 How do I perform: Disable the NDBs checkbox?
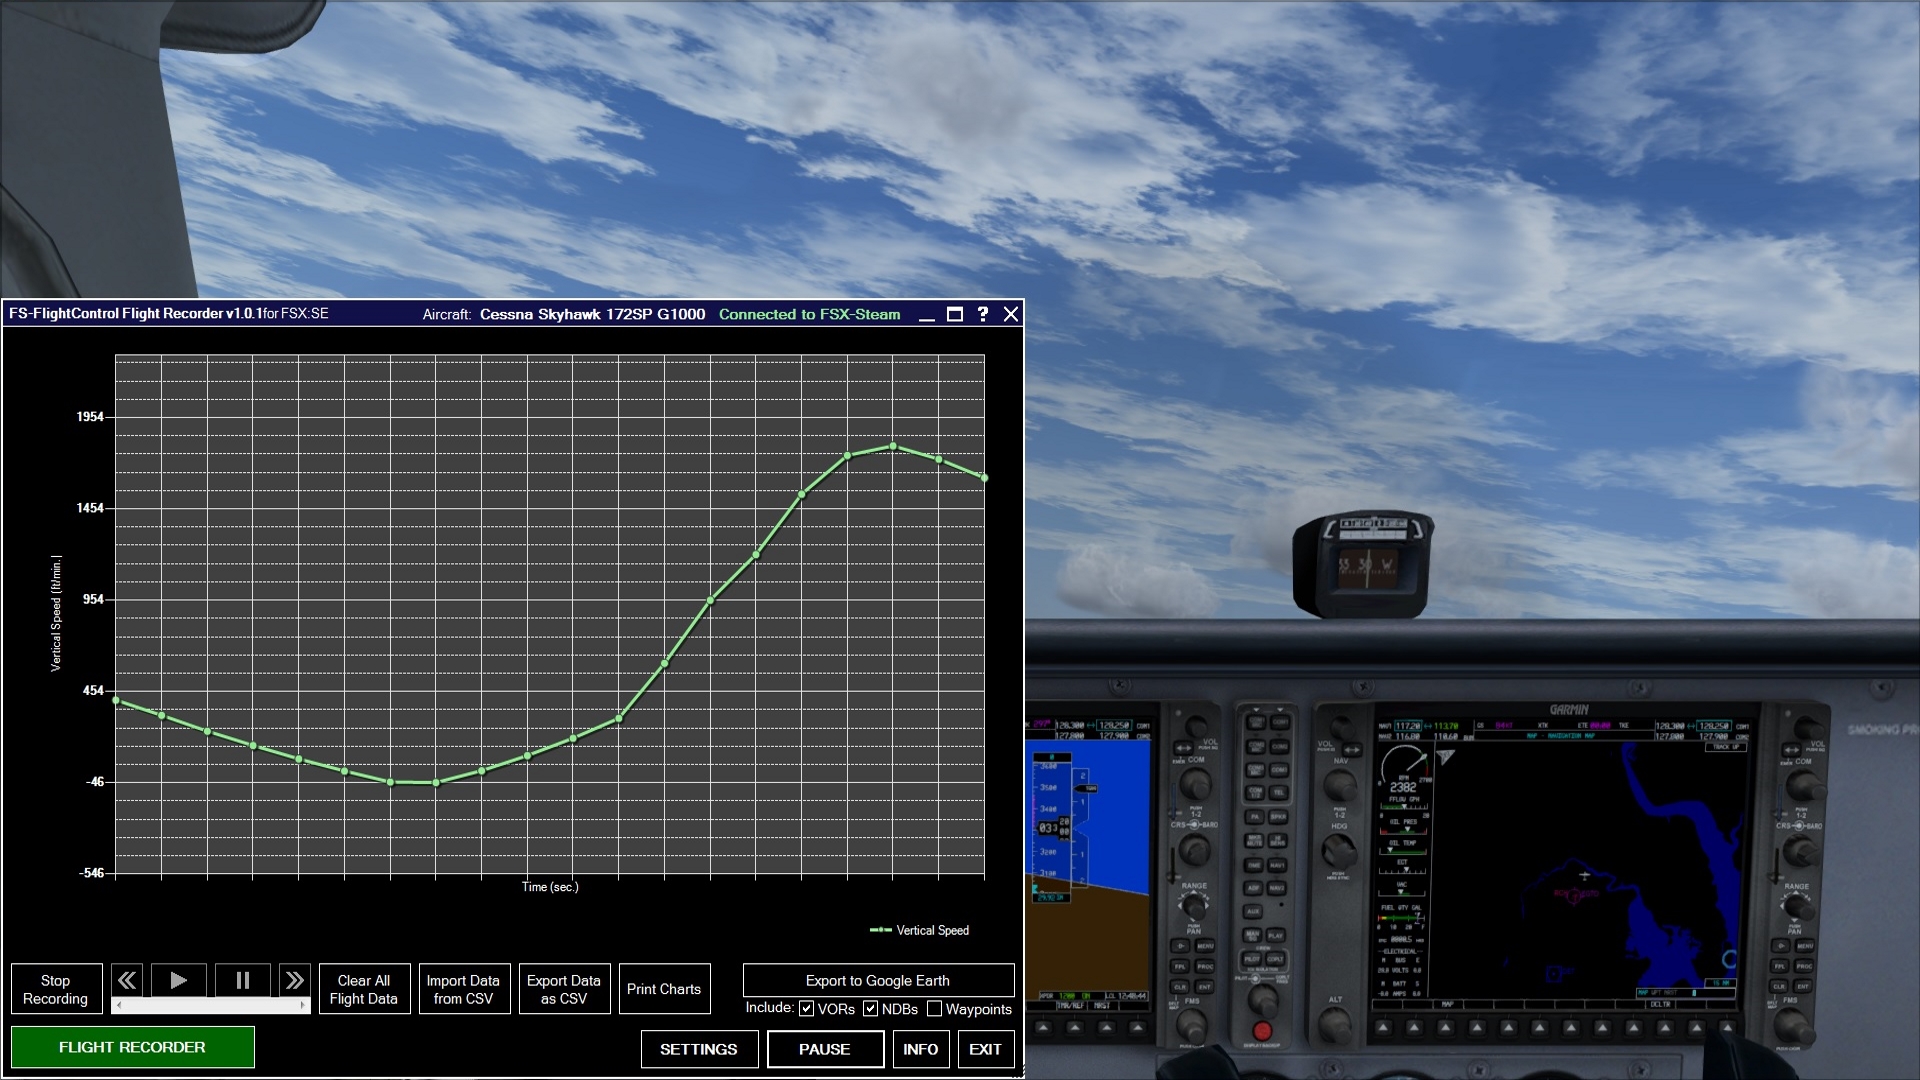(871, 1009)
